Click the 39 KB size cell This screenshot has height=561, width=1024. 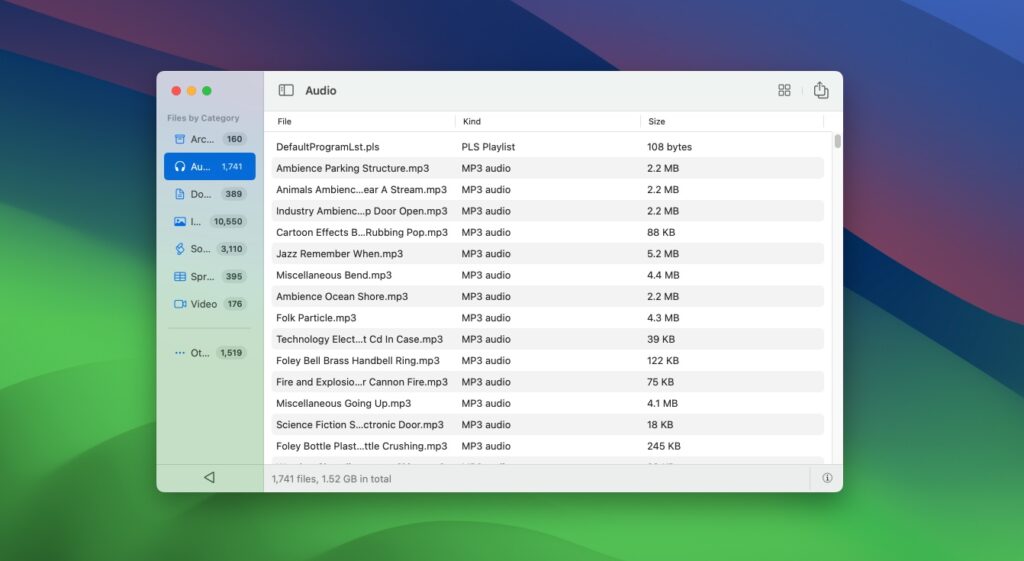[x=661, y=339]
